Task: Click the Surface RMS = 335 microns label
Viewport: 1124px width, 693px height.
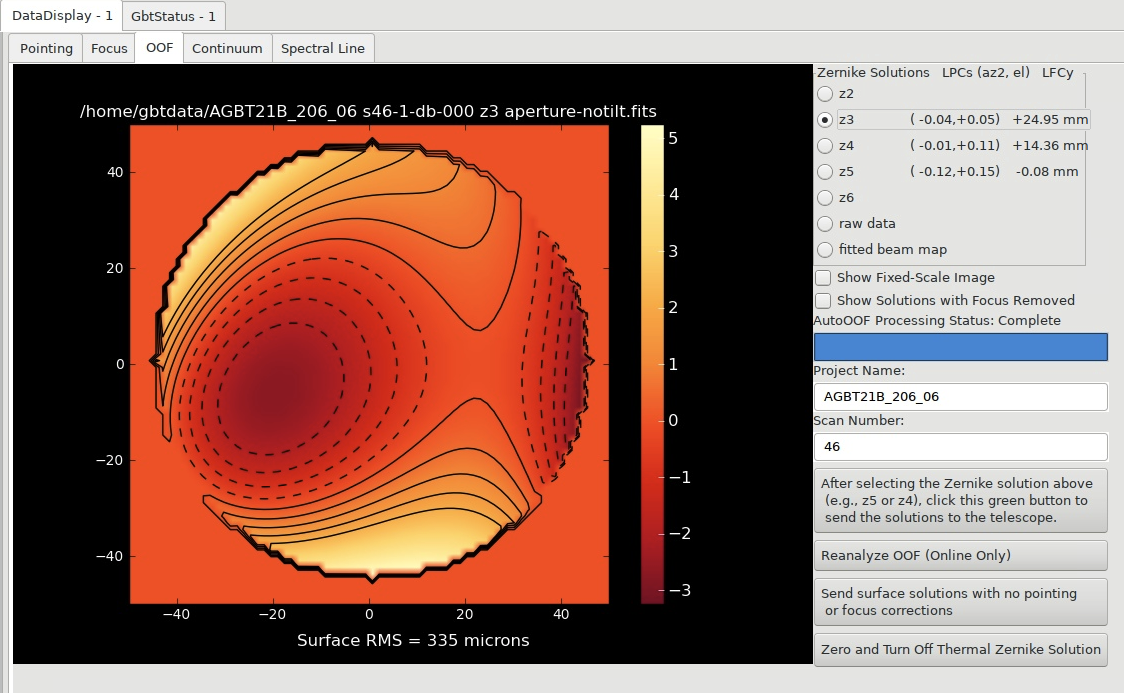Action: point(413,640)
